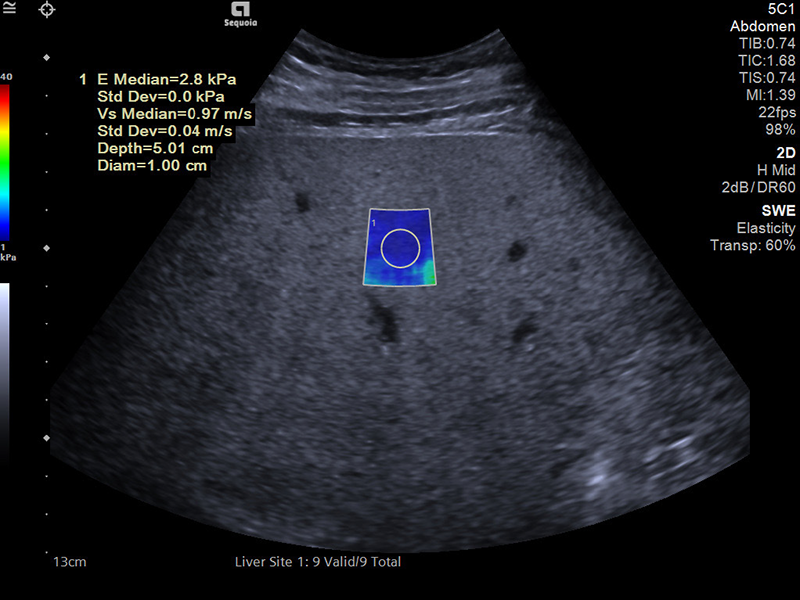Click the lowest diamond depth marker
The height and width of the screenshot is (600, 800).
point(47,438)
